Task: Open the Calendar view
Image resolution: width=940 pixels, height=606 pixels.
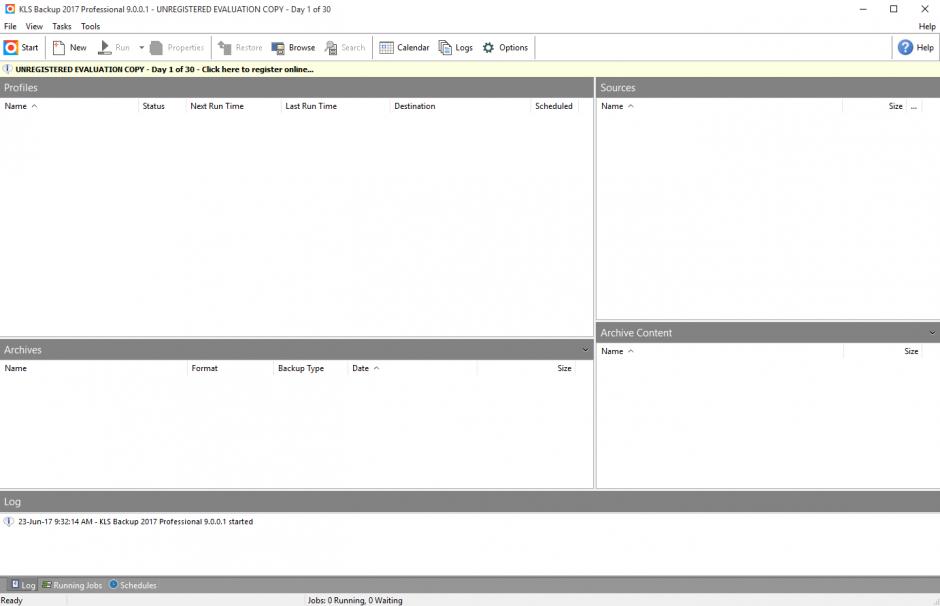Action: (x=404, y=47)
